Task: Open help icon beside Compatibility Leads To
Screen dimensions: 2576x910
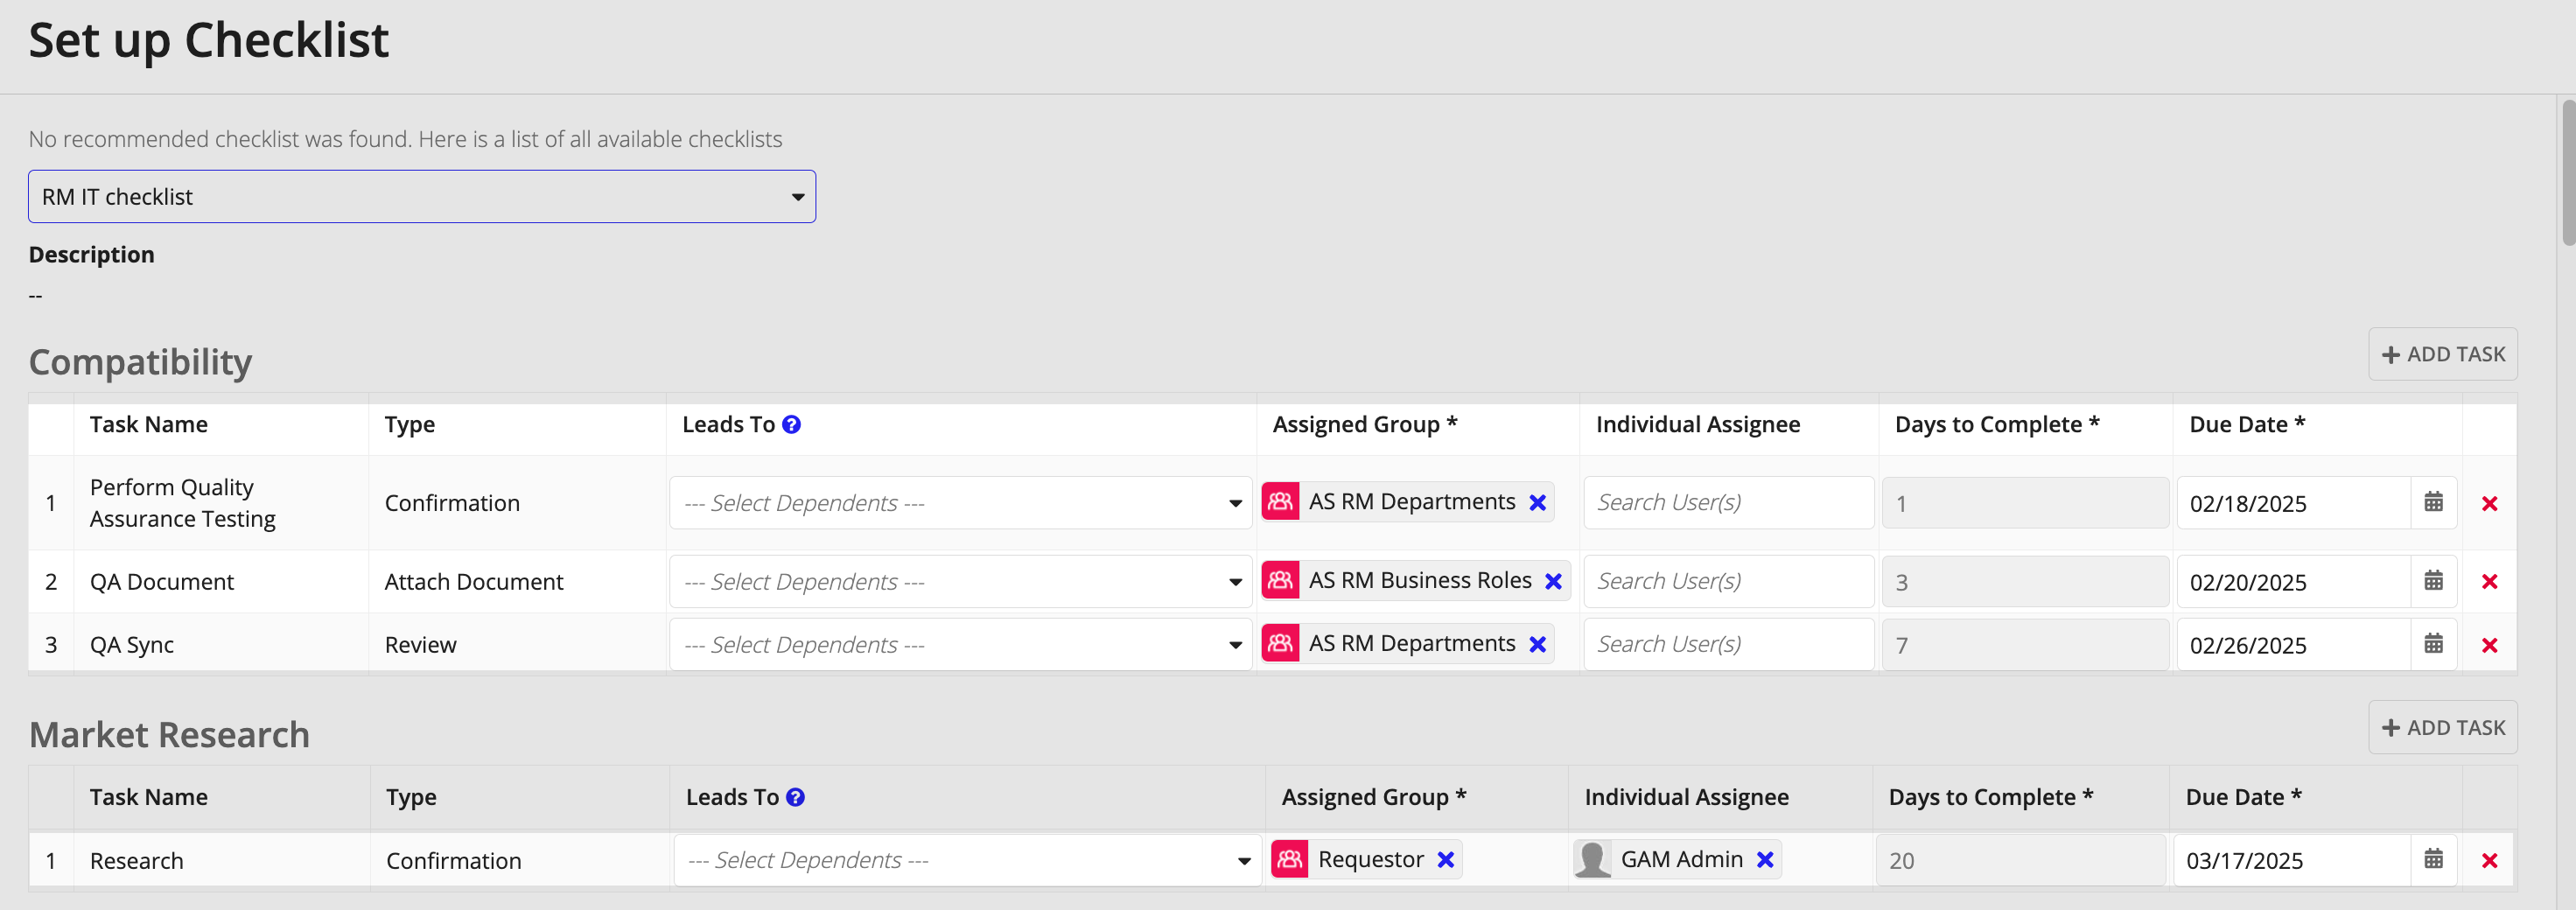Action: 791,425
